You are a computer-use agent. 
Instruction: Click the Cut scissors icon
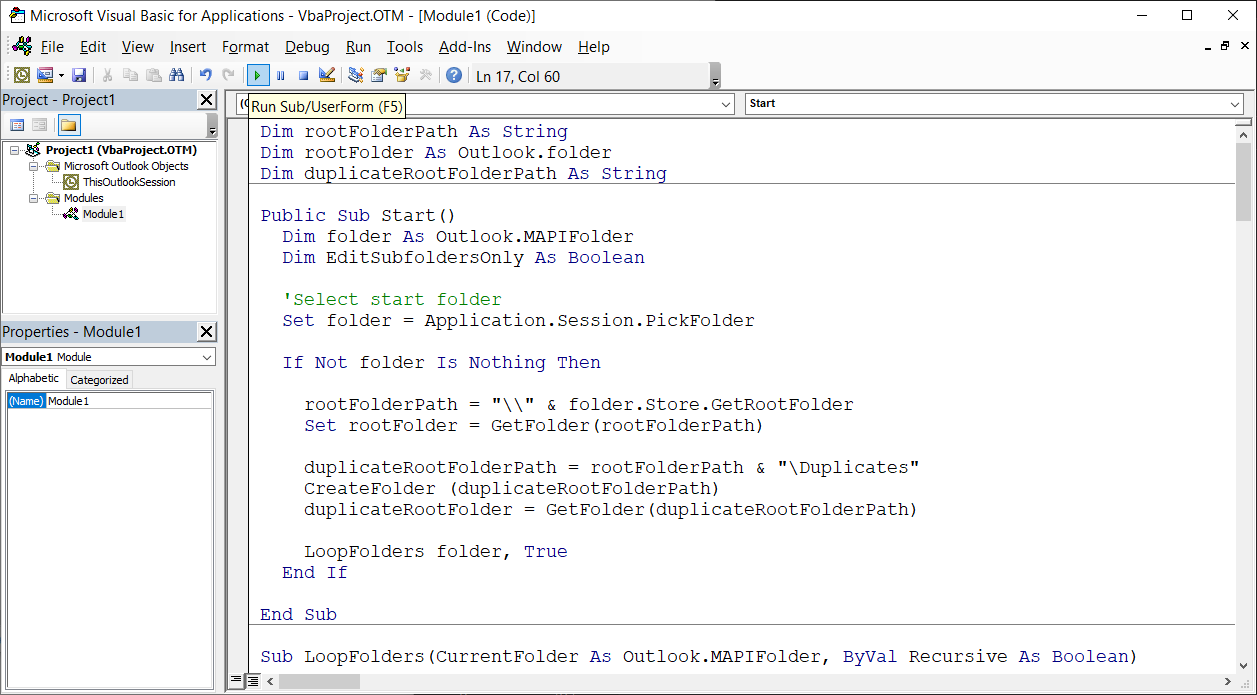coord(107,75)
